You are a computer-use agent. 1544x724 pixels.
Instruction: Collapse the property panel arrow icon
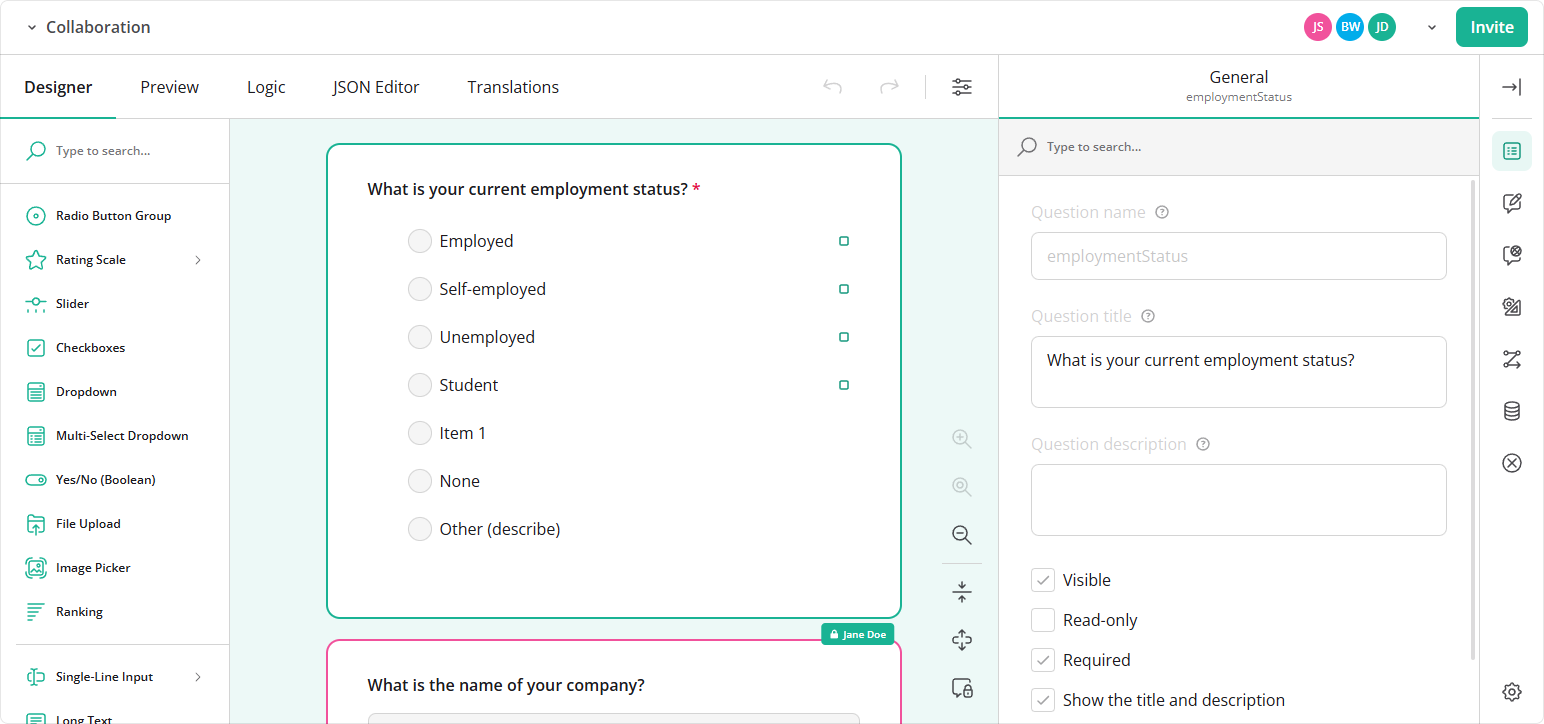(x=1512, y=87)
